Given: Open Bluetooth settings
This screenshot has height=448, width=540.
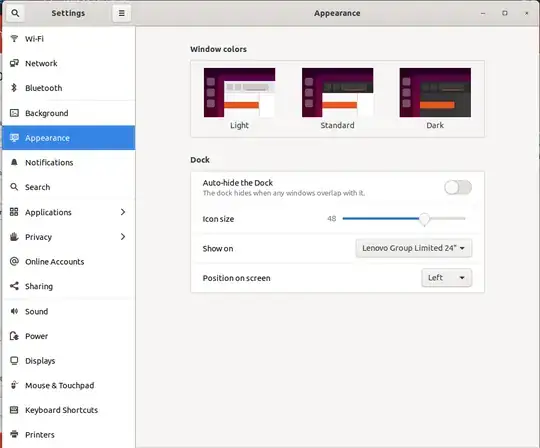Looking at the screenshot, I should coord(69,88).
